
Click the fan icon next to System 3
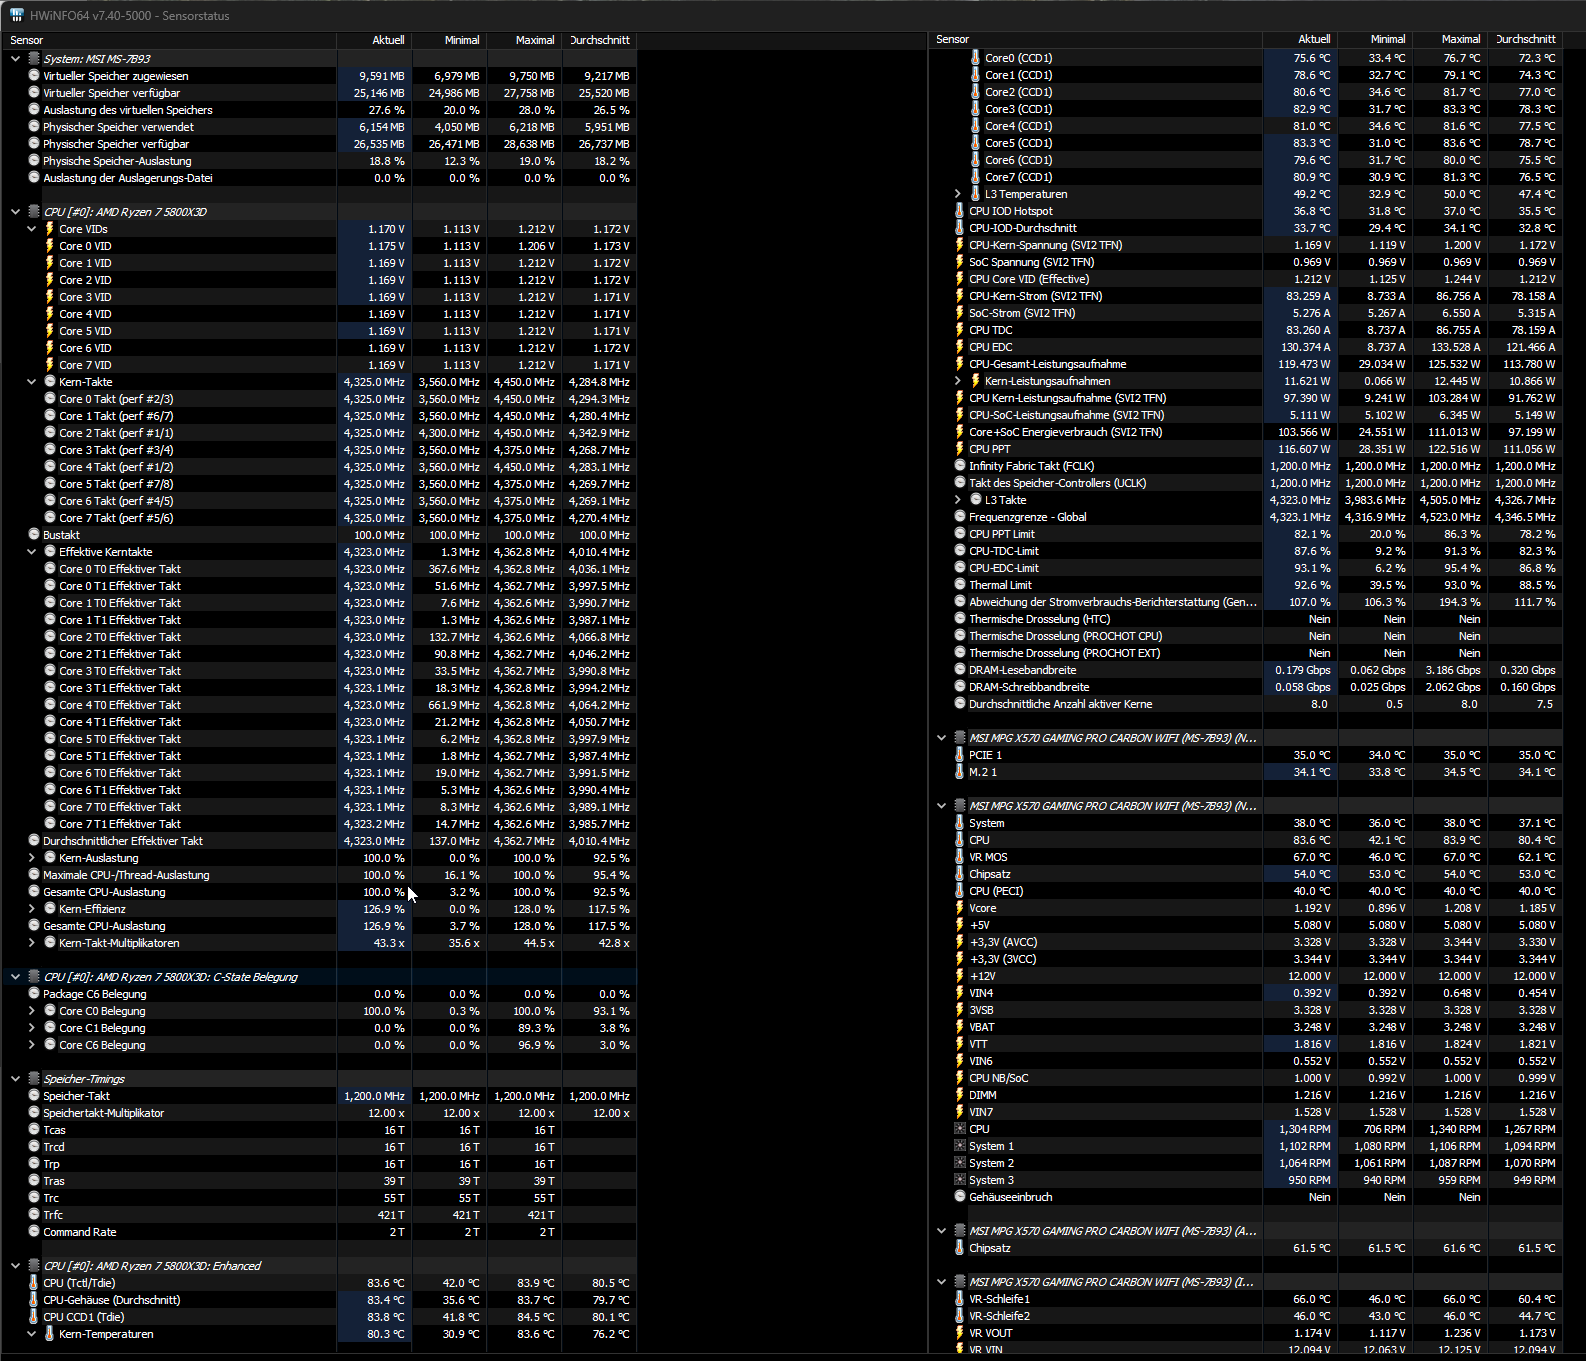(960, 1180)
